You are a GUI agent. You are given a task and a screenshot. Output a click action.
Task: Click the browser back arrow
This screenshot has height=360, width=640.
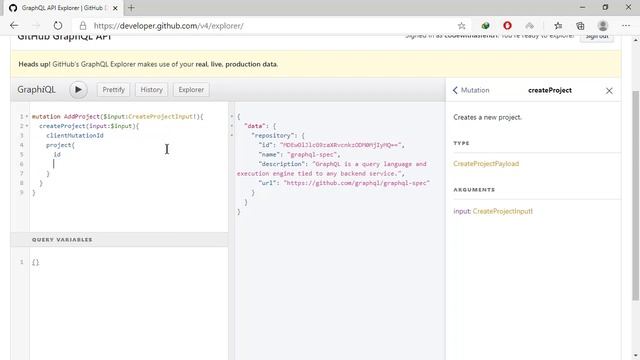coord(14,25)
